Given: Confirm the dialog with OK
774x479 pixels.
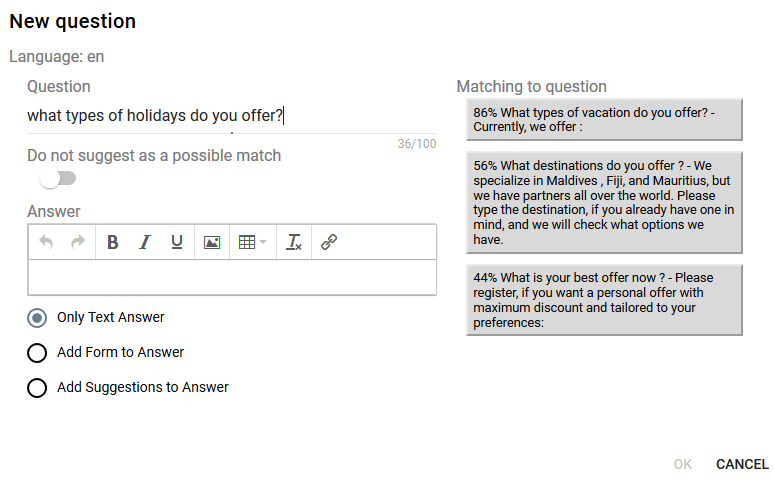Looking at the screenshot, I should click(683, 464).
